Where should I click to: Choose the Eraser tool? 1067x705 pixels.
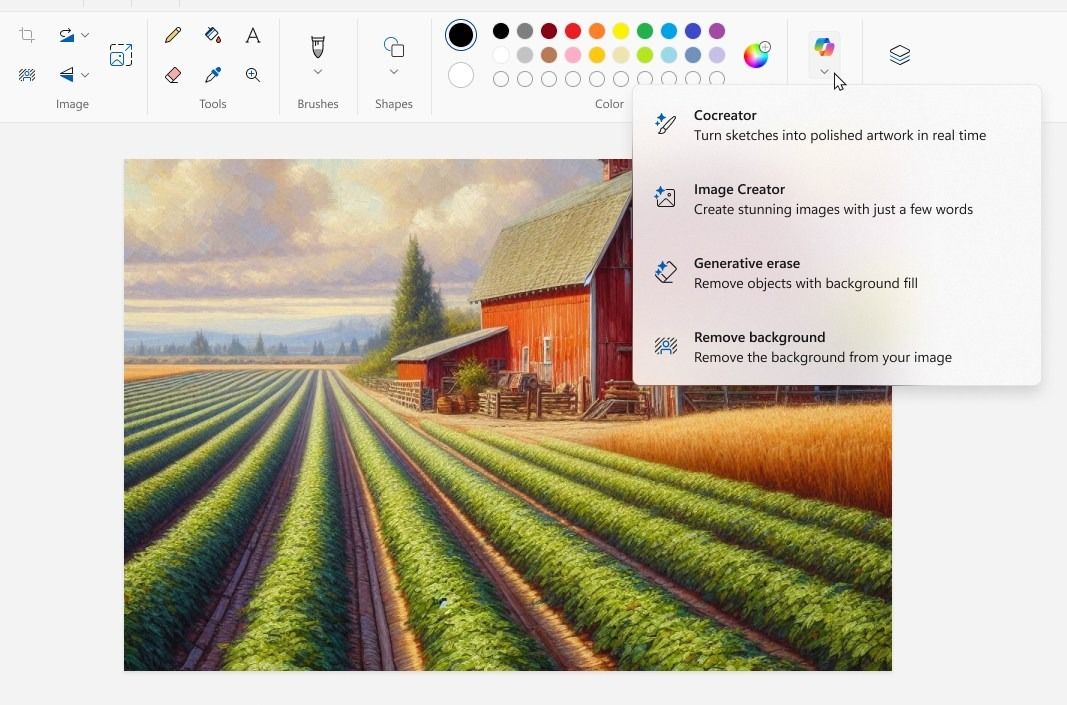[172, 74]
